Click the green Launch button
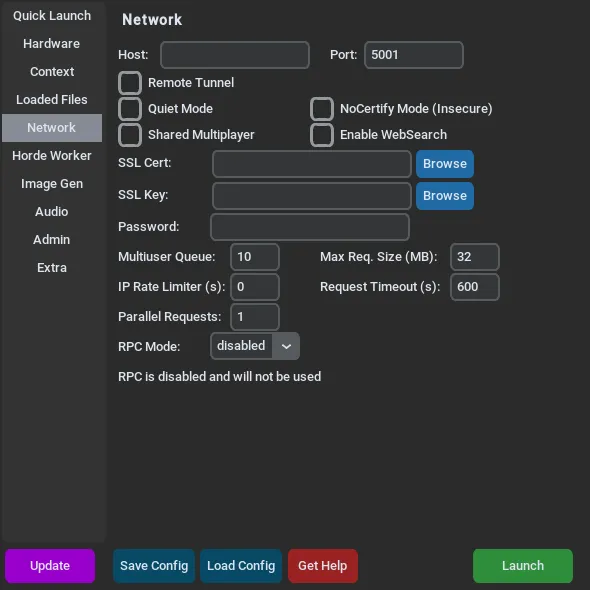Image resolution: width=590 pixels, height=590 pixels. pyautogui.click(x=523, y=566)
